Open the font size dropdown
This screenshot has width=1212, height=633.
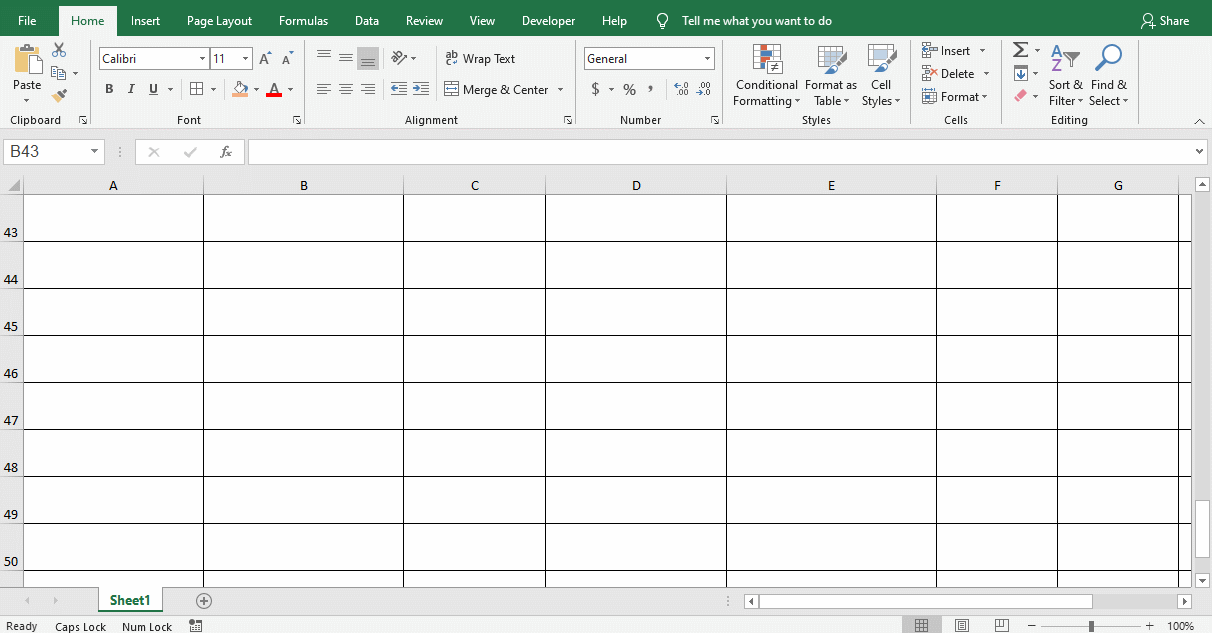pos(245,59)
